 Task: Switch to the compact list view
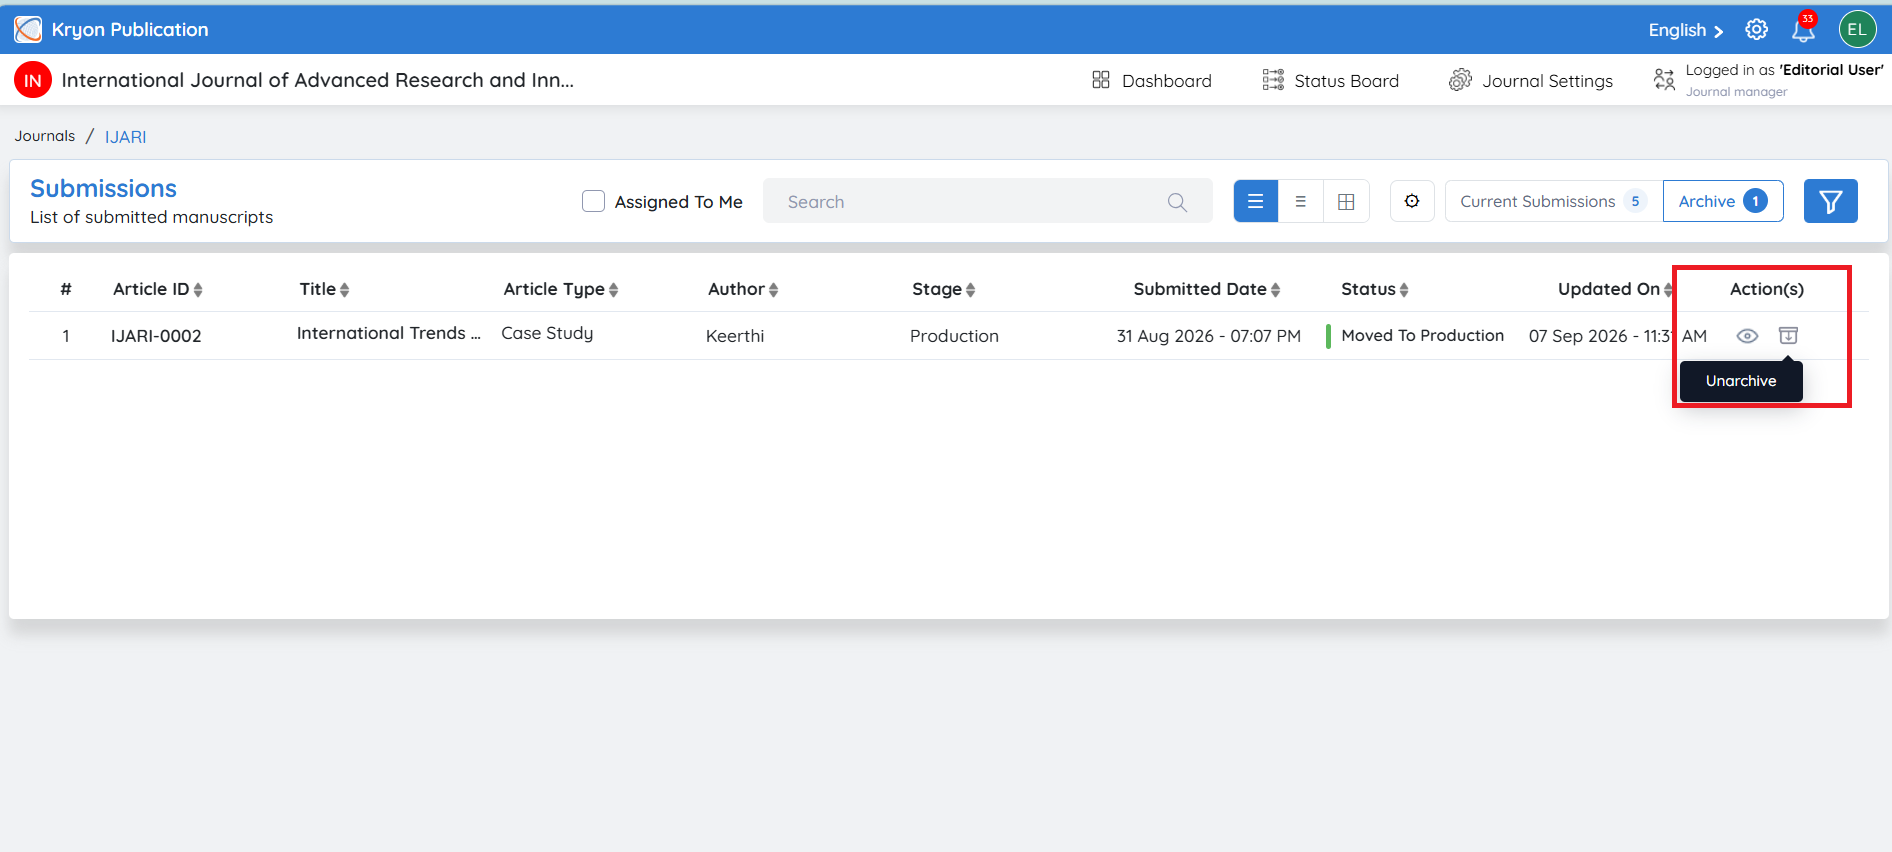[1301, 202]
